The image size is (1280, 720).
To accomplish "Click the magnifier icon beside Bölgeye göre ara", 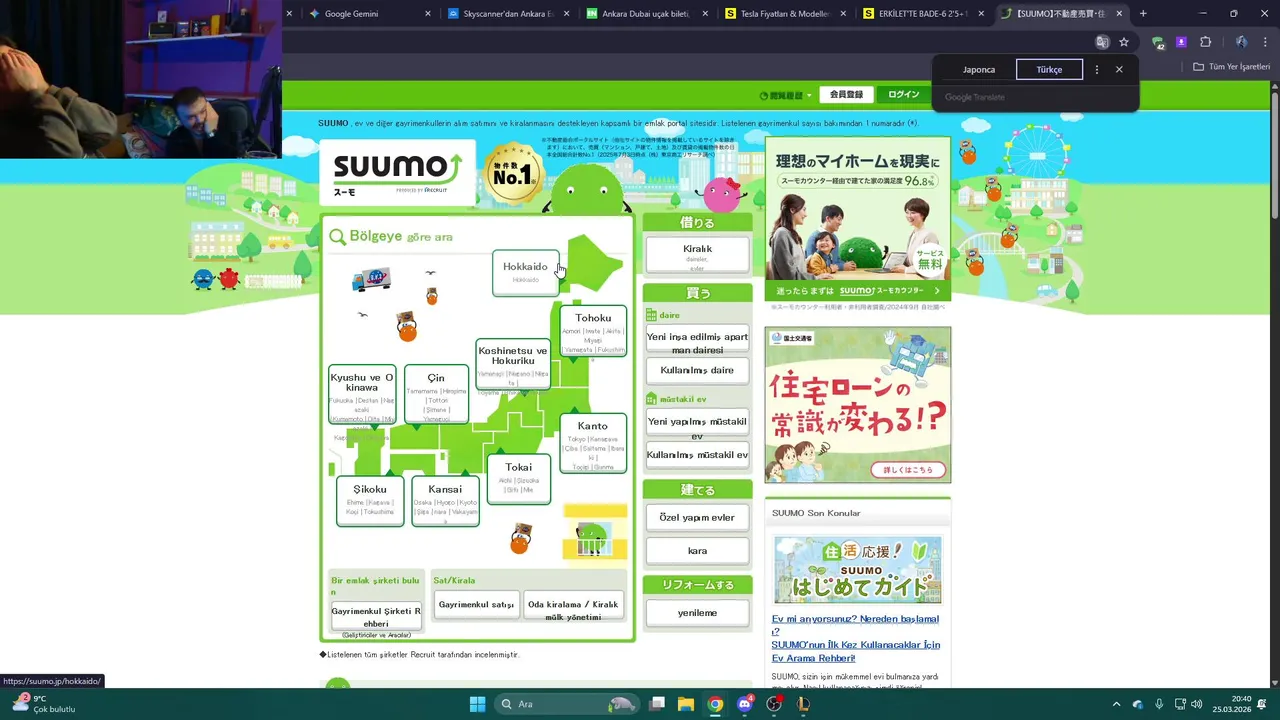I will (x=338, y=237).
